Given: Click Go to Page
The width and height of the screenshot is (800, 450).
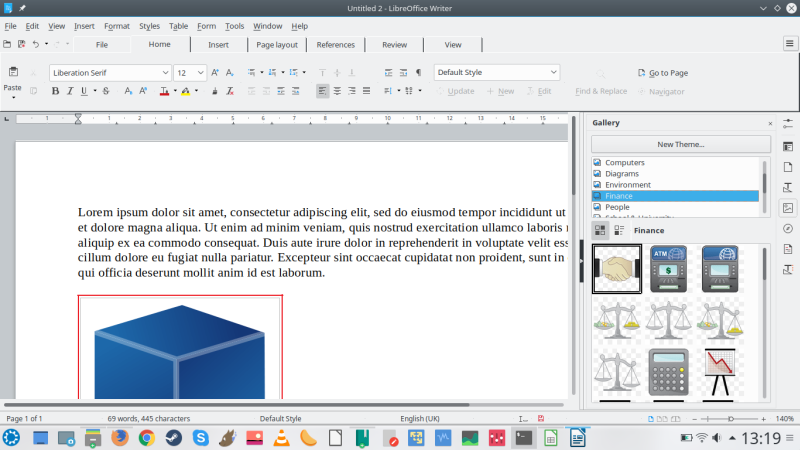Looking at the screenshot, I should 663,73.
